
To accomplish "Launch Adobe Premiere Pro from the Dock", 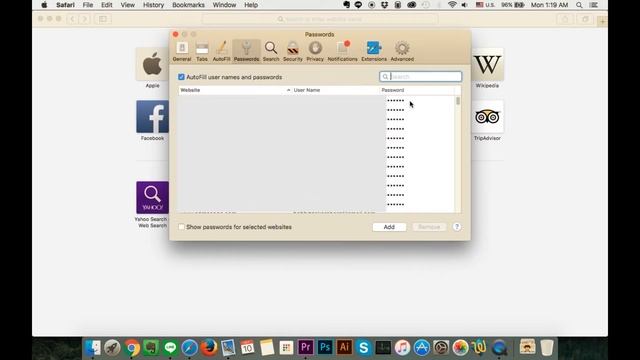I will coord(306,348).
